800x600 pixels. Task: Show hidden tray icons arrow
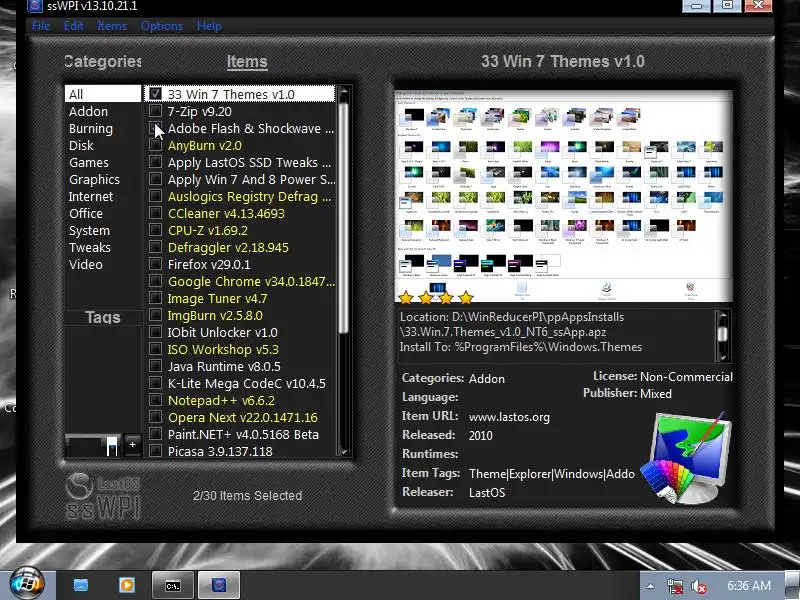coord(650,586)
